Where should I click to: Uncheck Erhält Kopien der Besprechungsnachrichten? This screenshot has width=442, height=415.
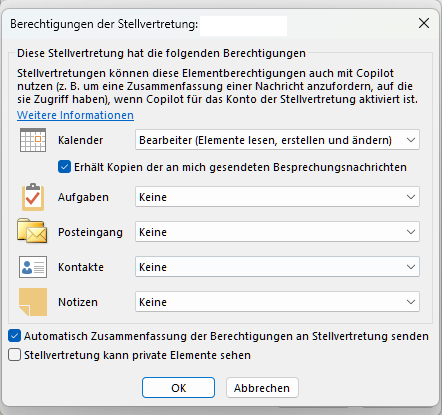click(x=64, y=167)
